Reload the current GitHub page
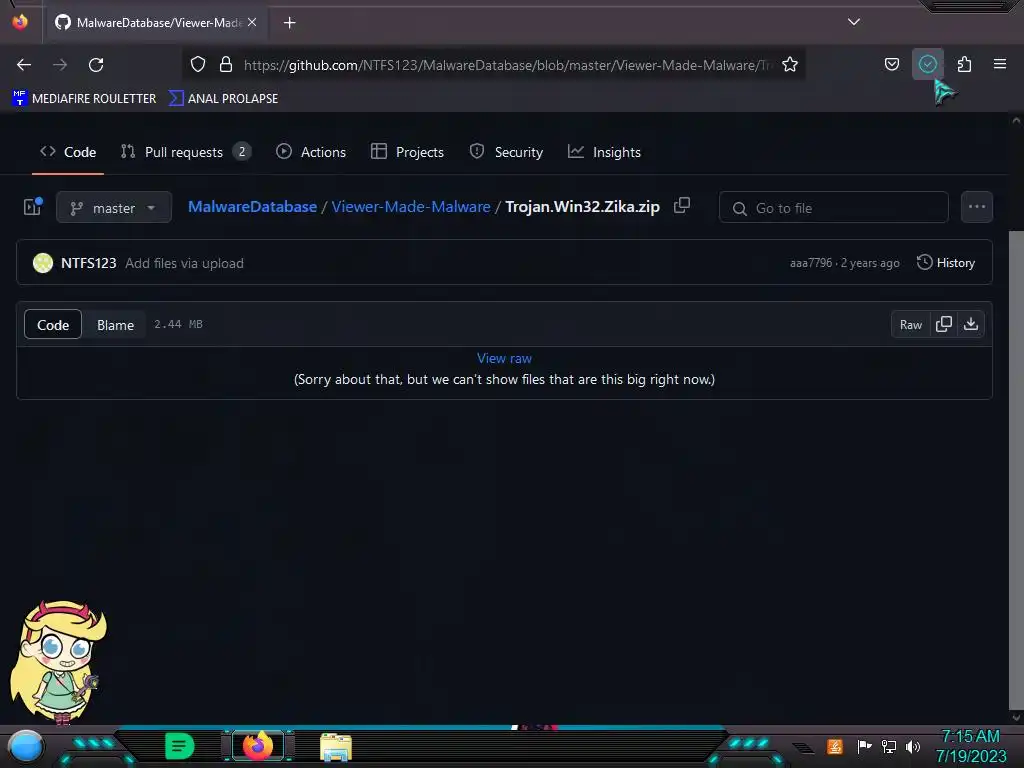Viewport: 1024px width, 768px height. point(96,65)
